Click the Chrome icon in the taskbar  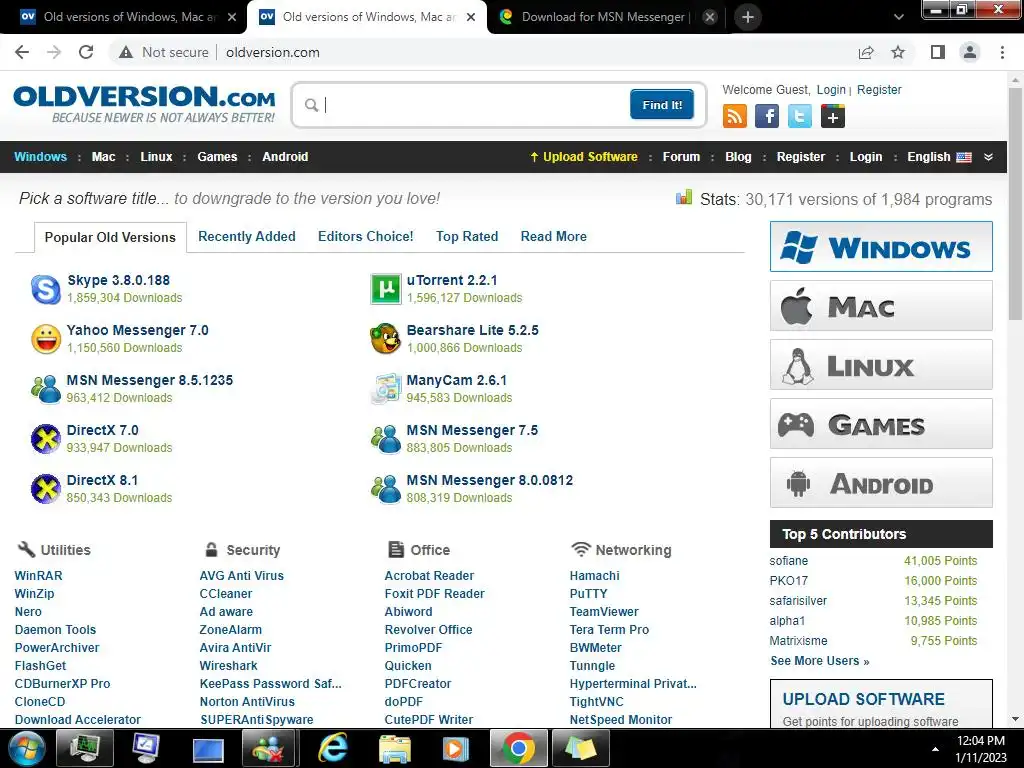(519, 748)
